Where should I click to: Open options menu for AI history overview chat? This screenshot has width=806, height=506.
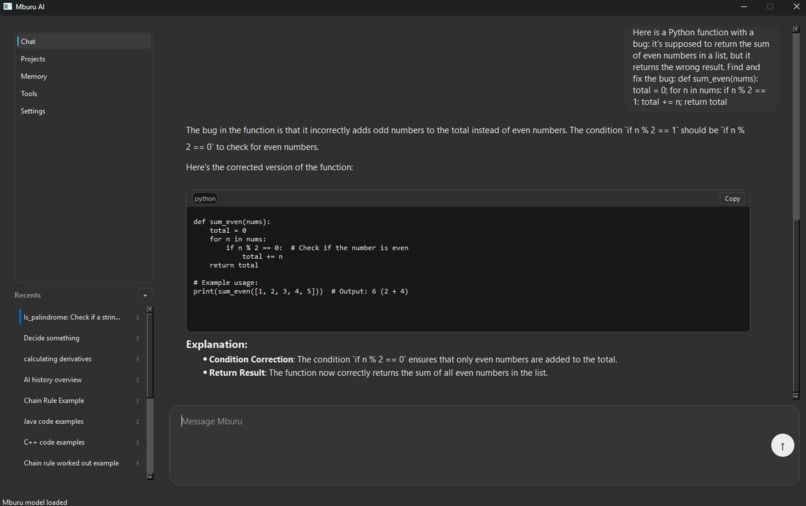point(137,380)
